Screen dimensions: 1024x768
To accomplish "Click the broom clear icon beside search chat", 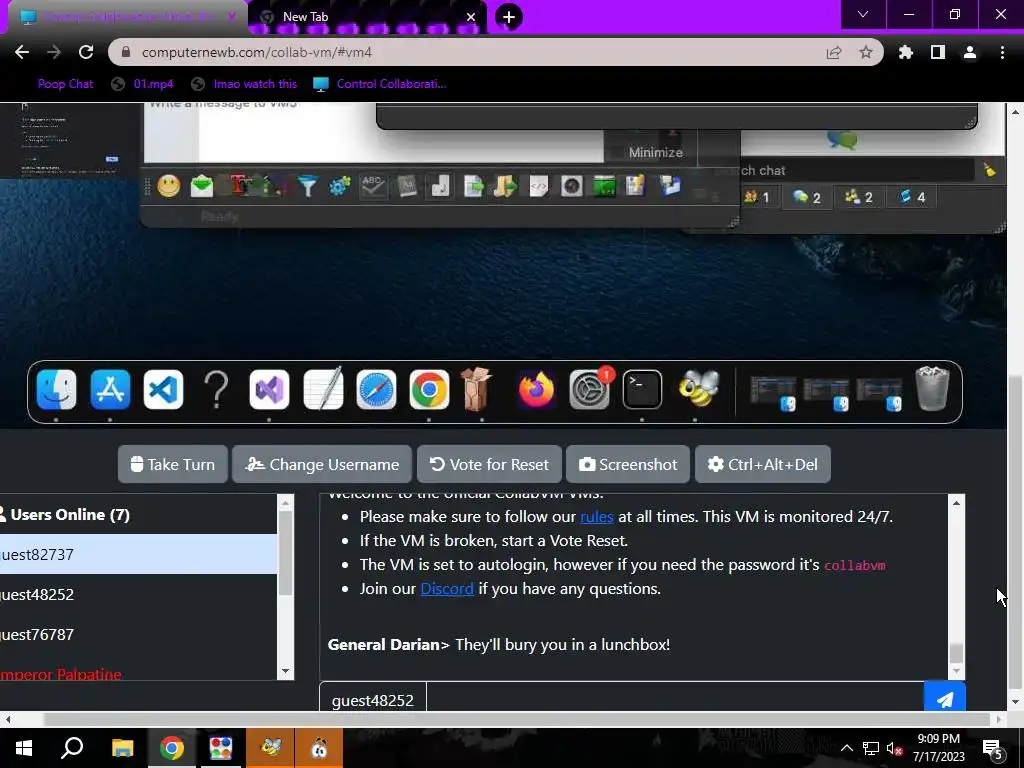I will pos(990,170).
